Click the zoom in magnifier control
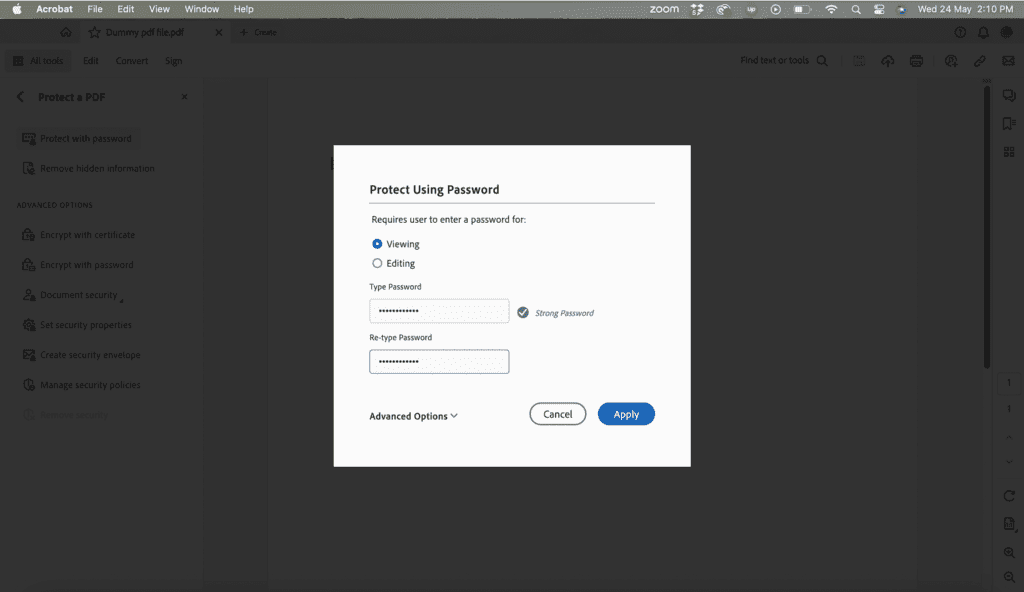1024x592 pixels. tap(1008, 552)
